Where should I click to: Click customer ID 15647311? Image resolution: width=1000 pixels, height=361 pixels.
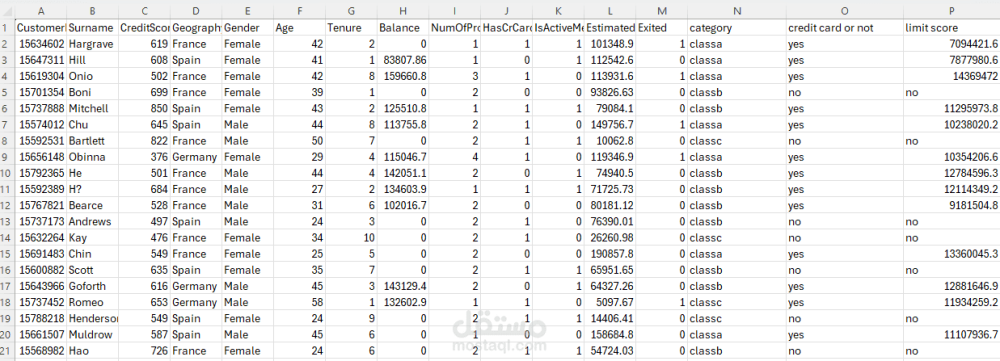[41, 60]
